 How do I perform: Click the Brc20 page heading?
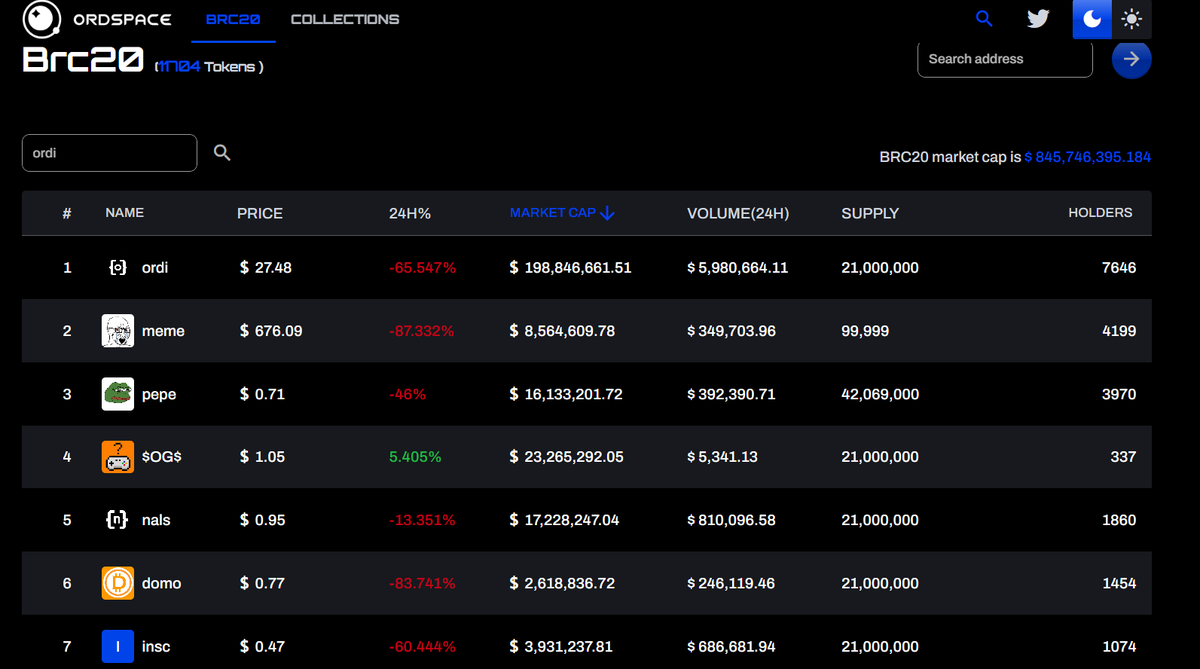83,59
